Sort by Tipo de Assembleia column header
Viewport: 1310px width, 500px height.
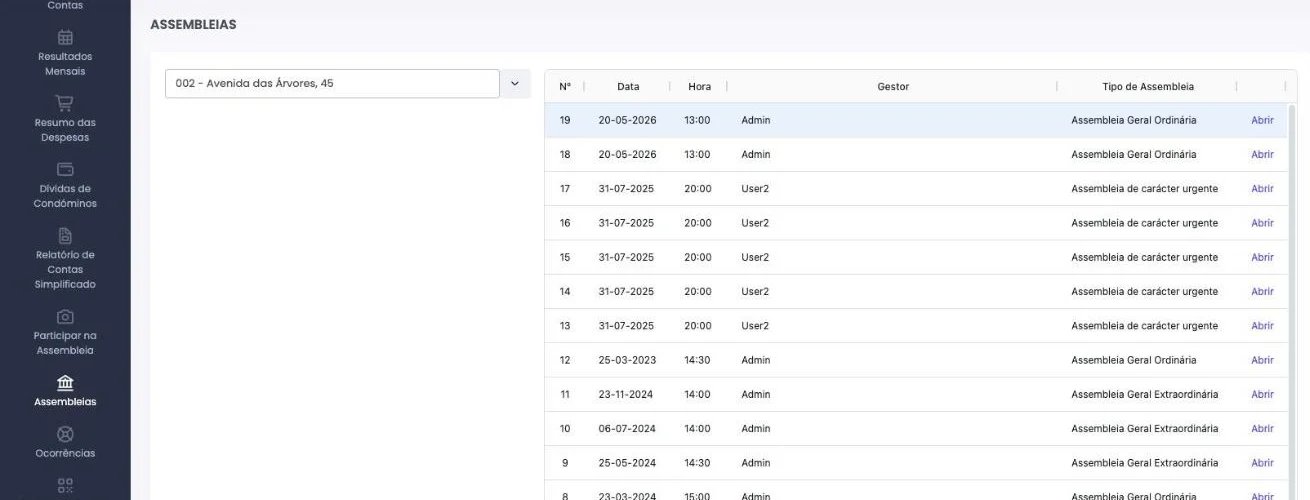pyautogui.click(x=1148, y=87)
